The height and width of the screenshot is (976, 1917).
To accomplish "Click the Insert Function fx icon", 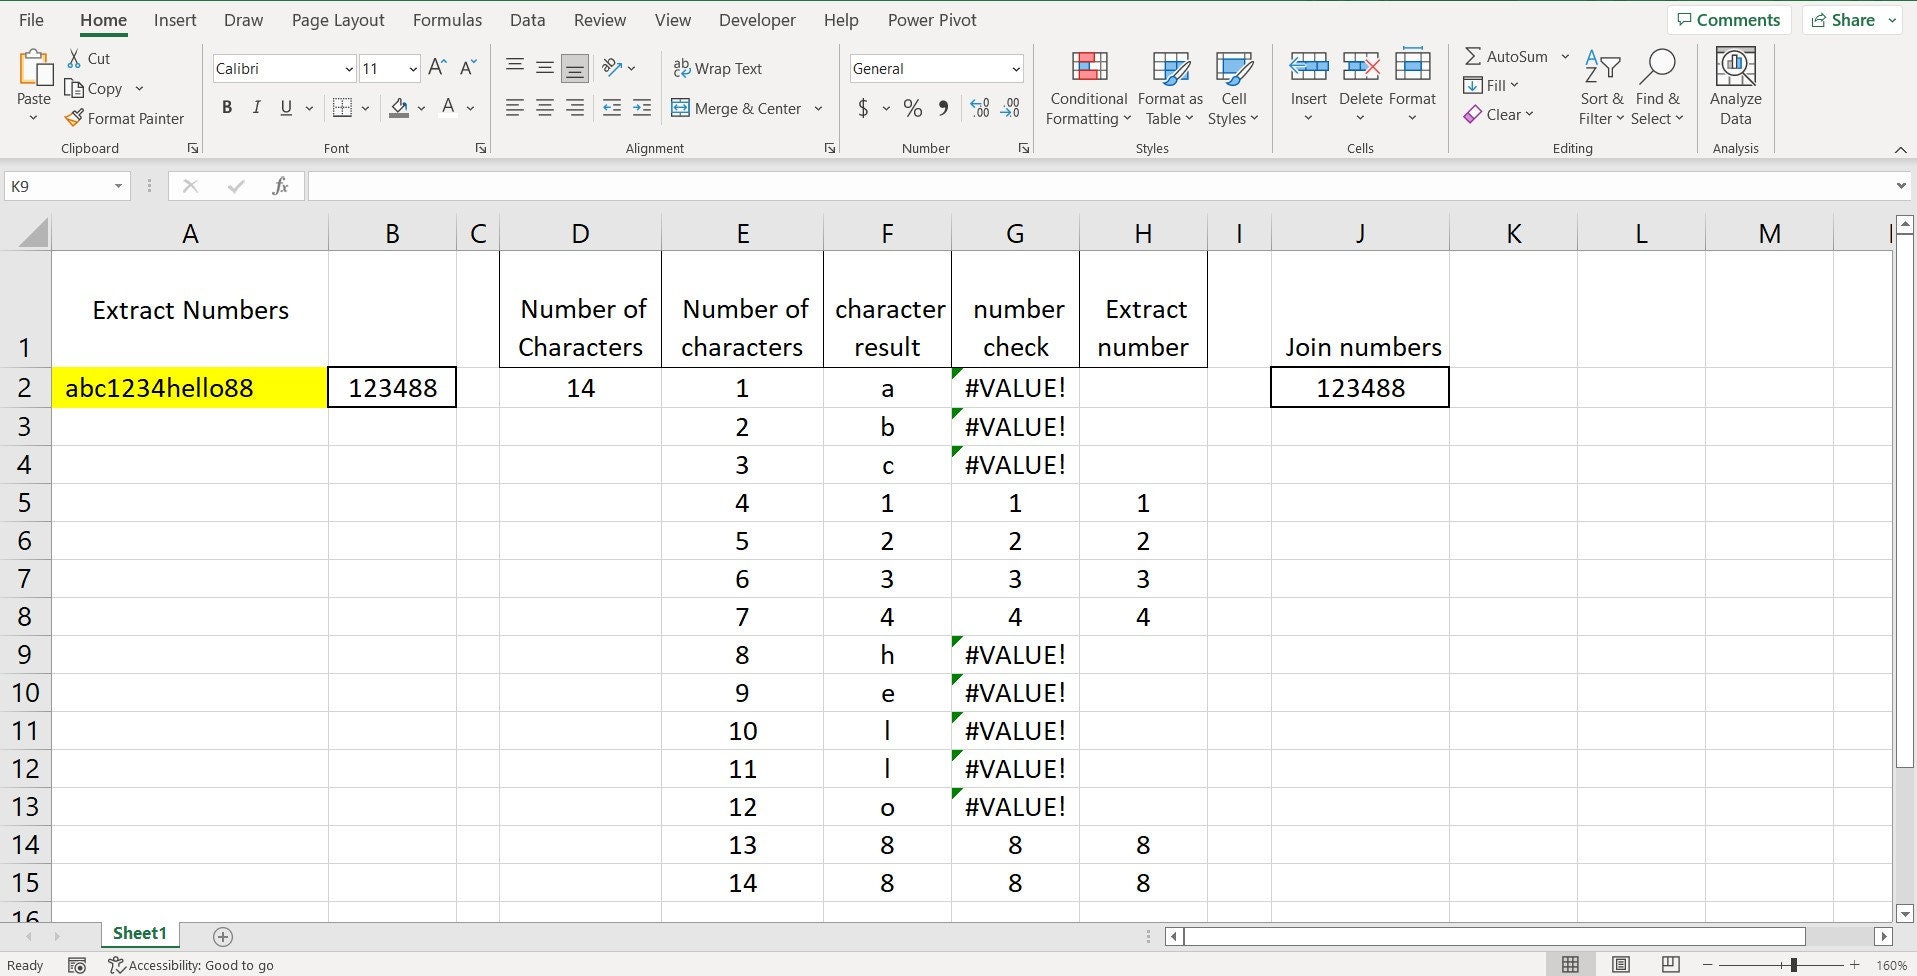I will (281, 186).
